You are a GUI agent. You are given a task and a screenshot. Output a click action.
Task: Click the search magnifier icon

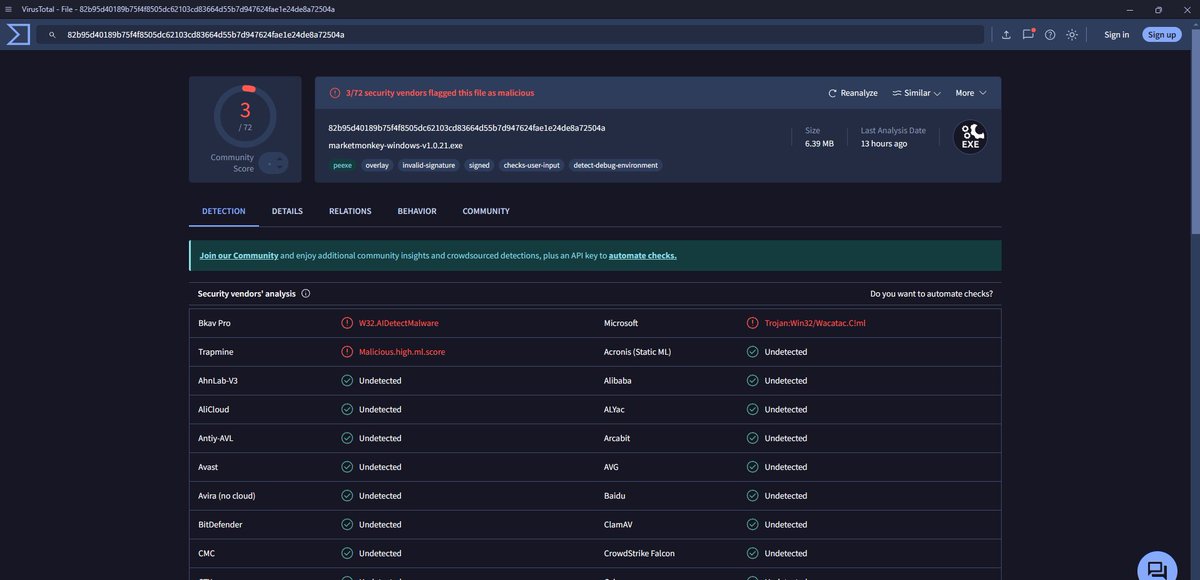pos(52,34)
